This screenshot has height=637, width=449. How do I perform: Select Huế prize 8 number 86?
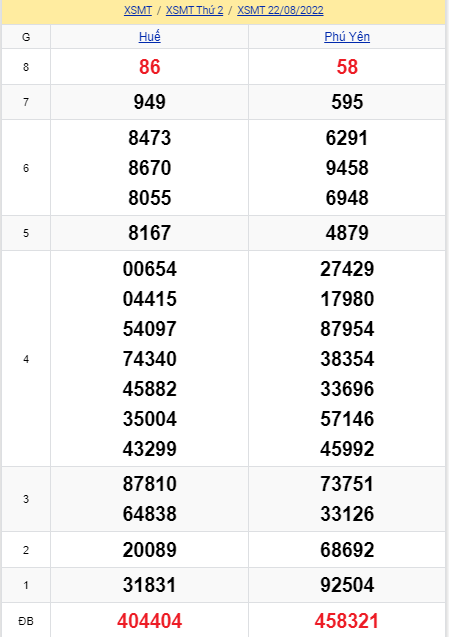pos(150,67)
